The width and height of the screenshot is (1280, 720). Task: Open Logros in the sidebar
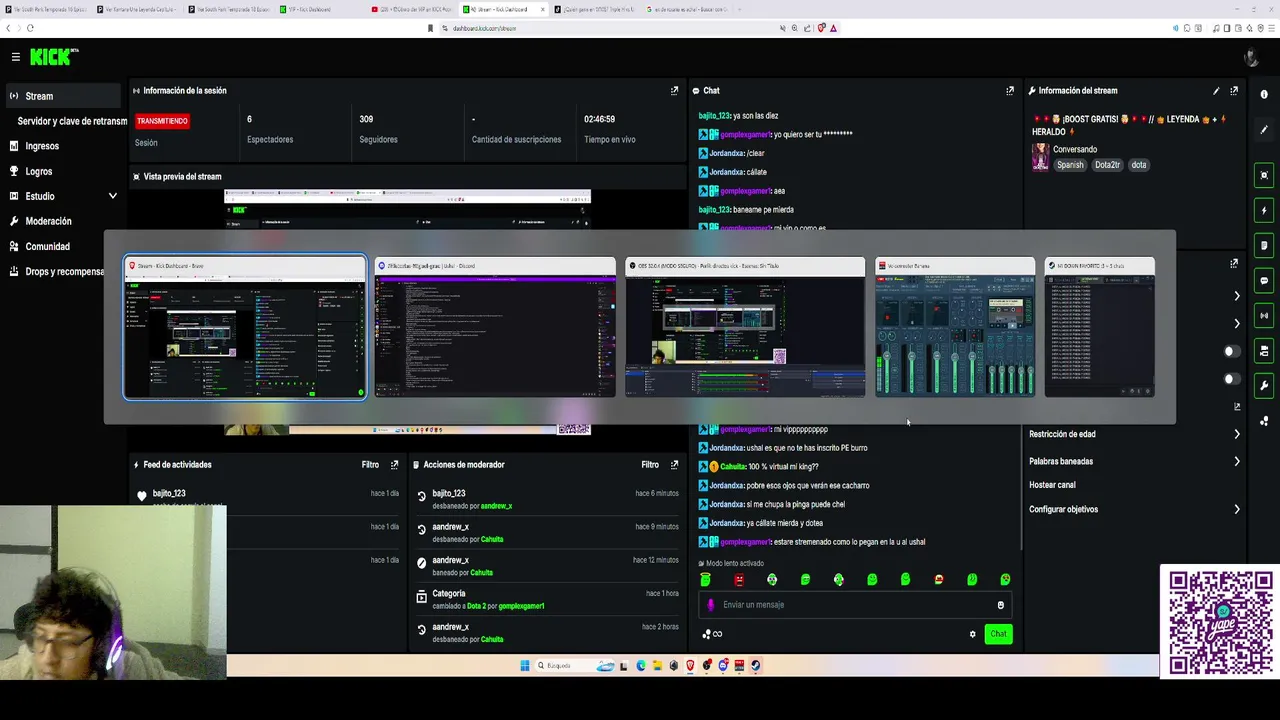pos(62,171)
